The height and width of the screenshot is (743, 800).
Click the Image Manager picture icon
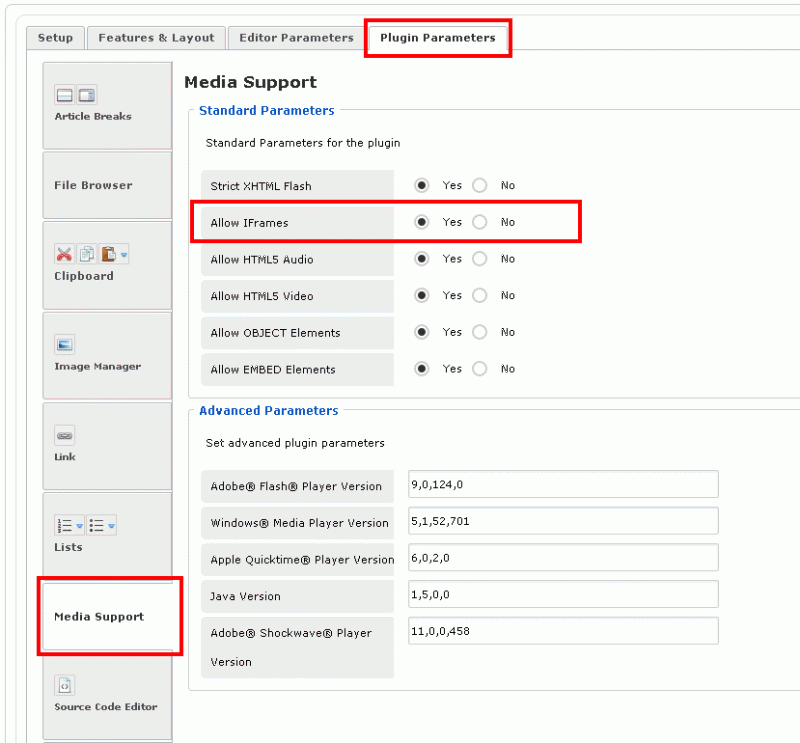click(x=65, y=345)
